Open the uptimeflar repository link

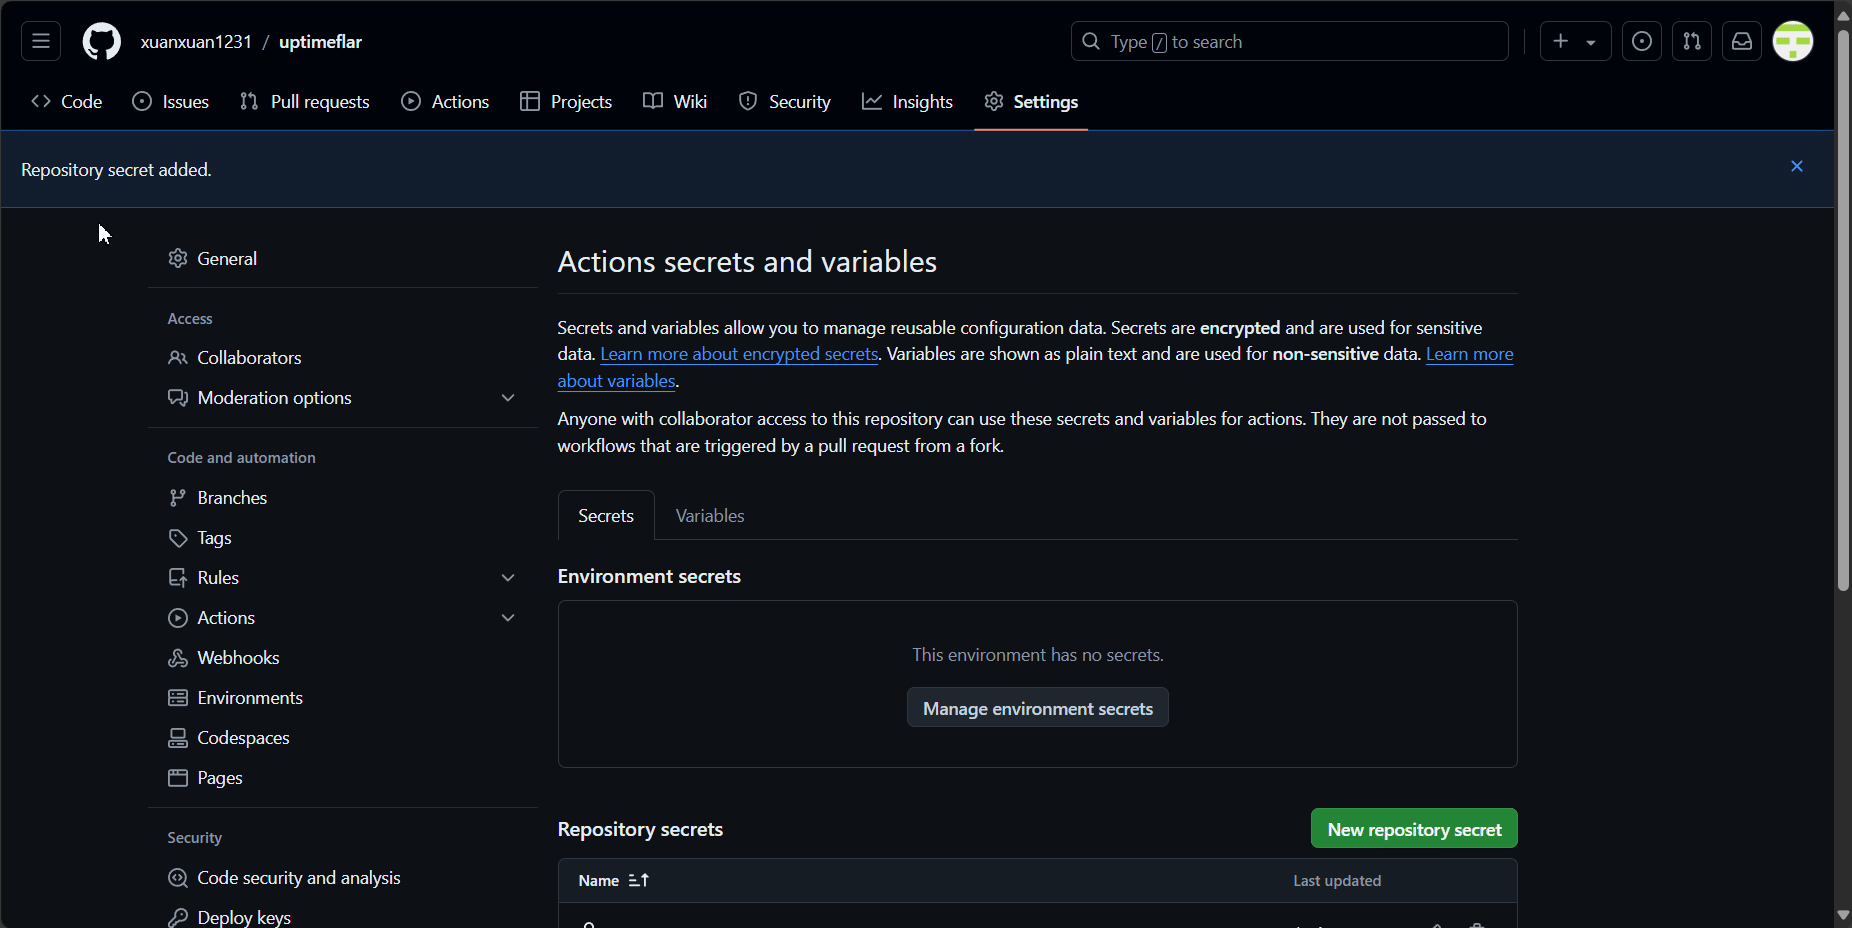(320, 42)
